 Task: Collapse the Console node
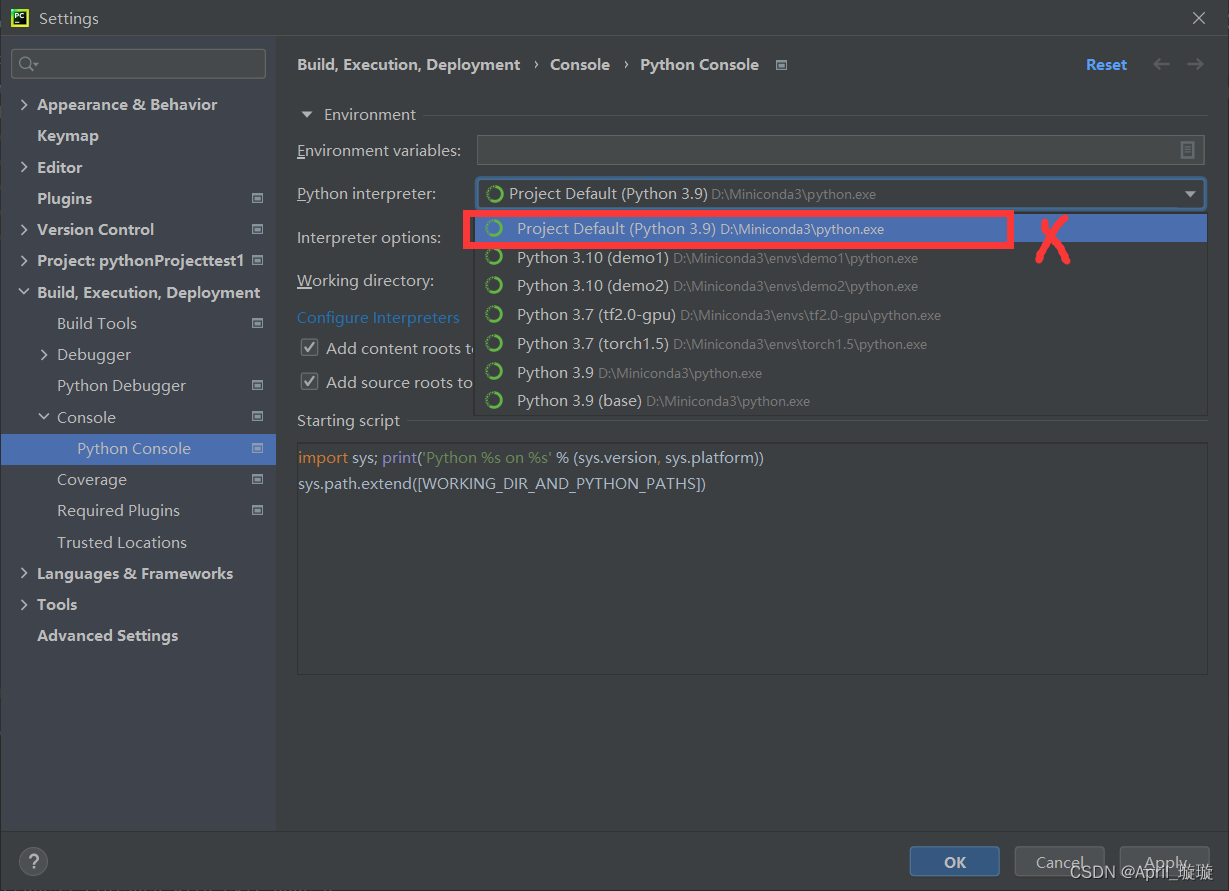pyautogui.click(x=44, y=417)
